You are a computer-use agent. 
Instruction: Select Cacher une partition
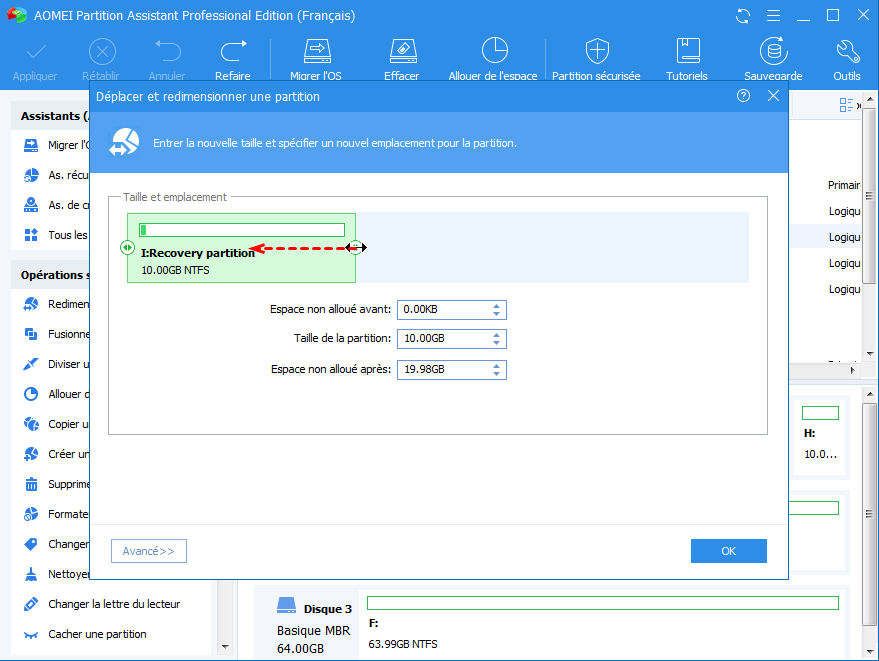pyautogui.click(x=97, y=634)
